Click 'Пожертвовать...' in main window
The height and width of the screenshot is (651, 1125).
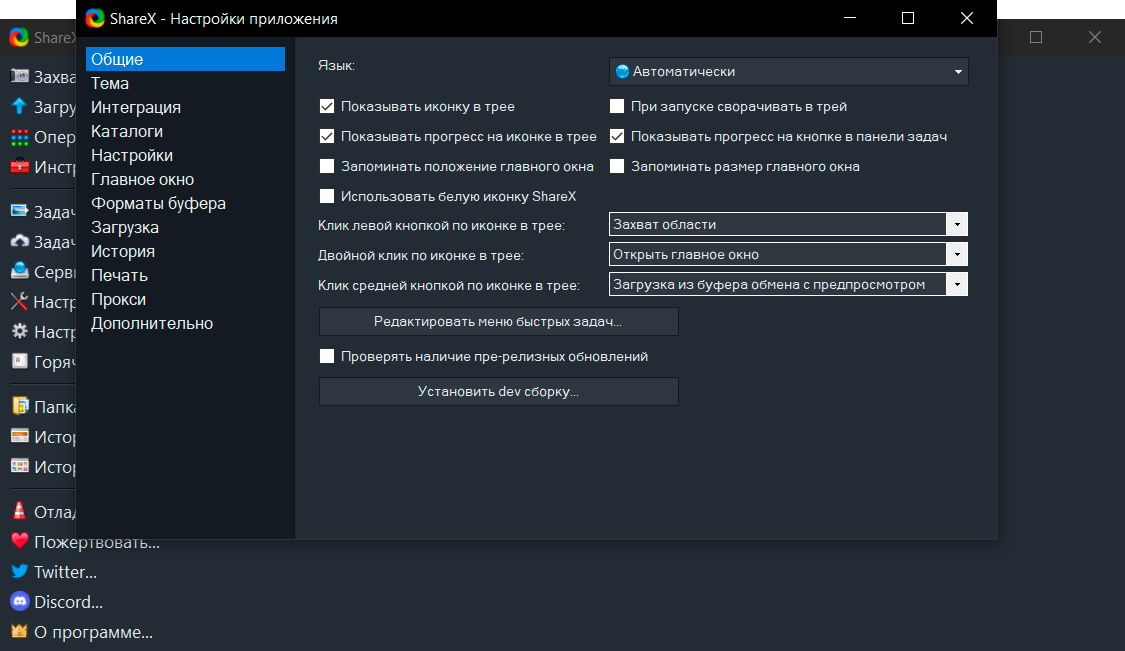(x=97, y=542)
